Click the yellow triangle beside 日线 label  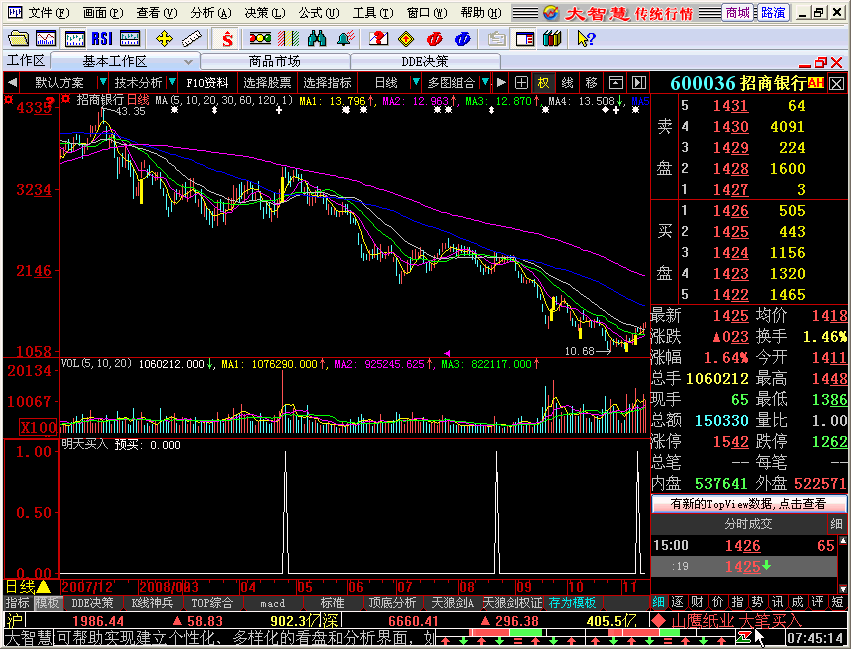(x=44, y=587)
